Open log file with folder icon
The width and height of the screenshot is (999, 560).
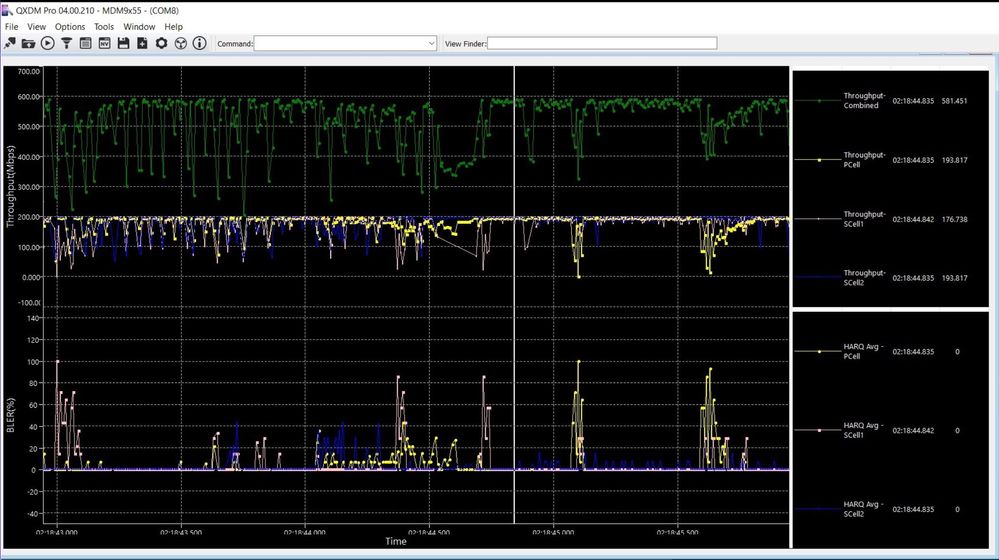click(29, 43)
